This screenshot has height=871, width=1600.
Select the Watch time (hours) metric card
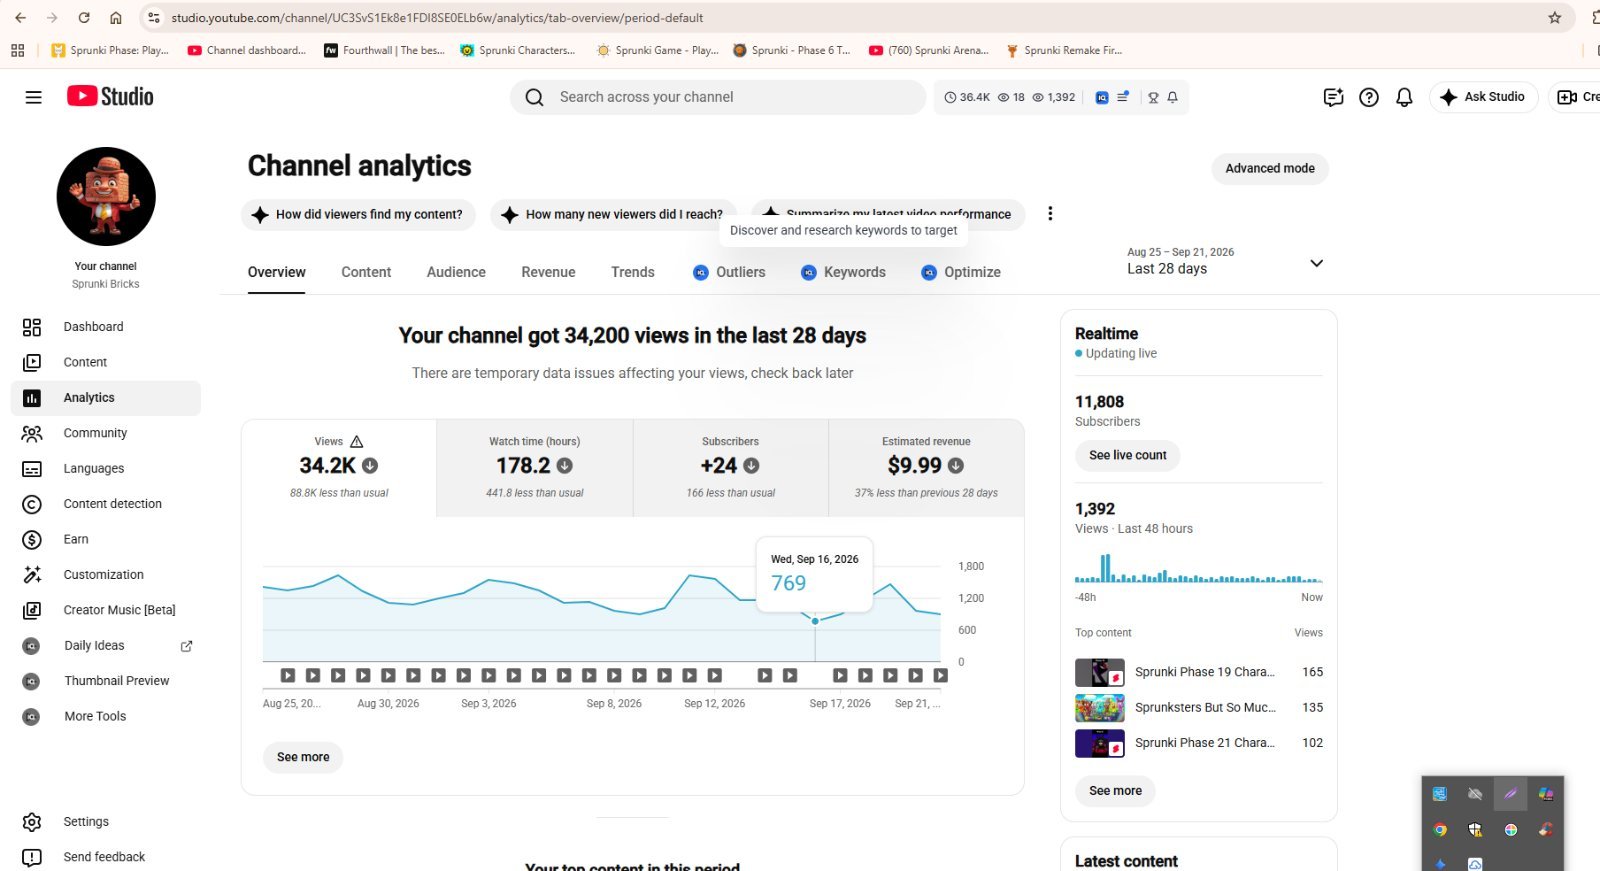click(535, 468)
